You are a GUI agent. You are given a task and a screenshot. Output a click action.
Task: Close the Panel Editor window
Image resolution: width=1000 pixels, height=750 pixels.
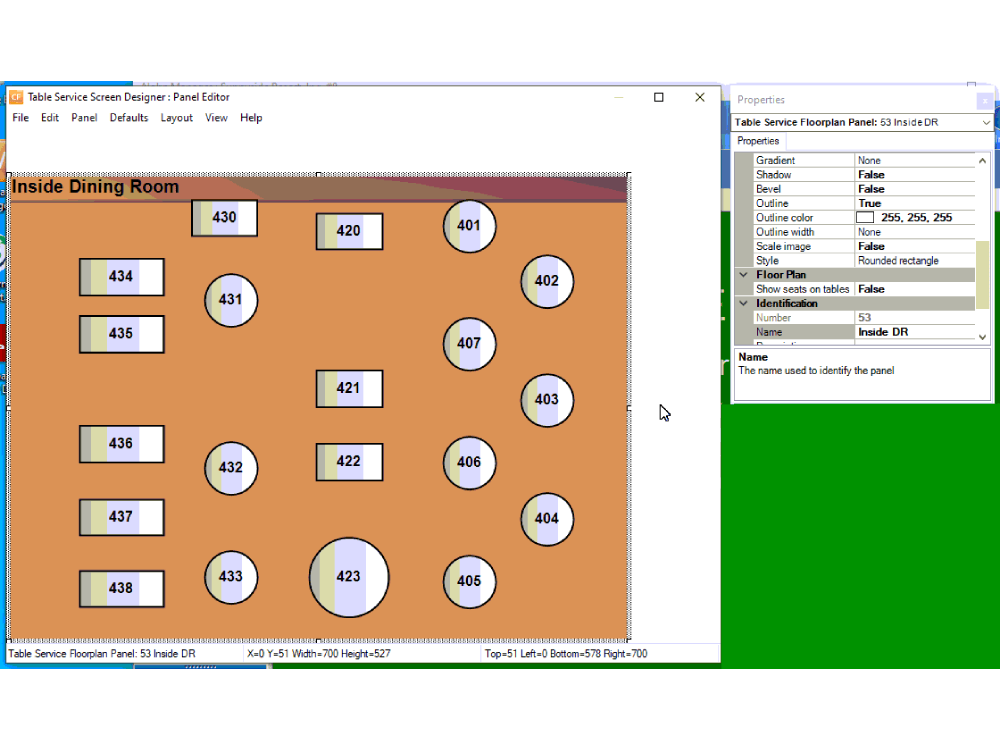click(700, 97)
